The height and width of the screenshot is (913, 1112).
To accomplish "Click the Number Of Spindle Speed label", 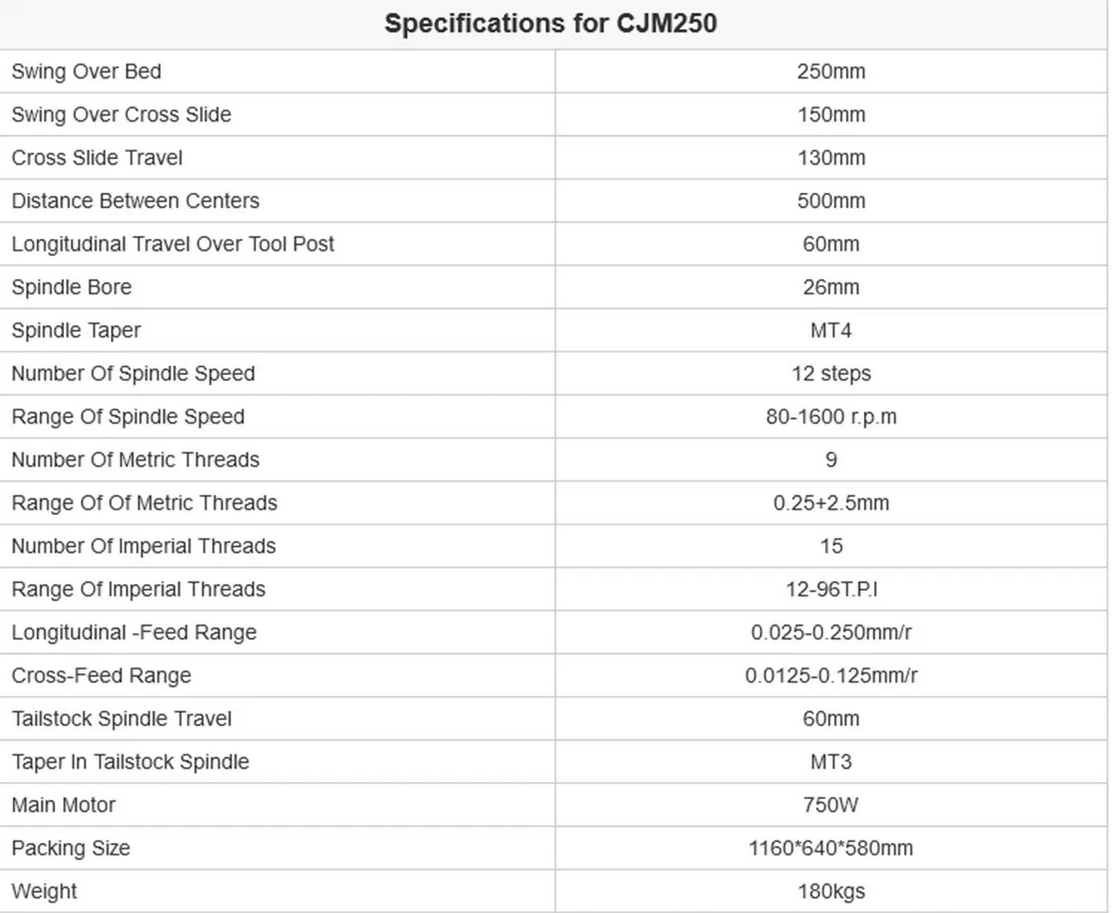I will tap(133, 374).
